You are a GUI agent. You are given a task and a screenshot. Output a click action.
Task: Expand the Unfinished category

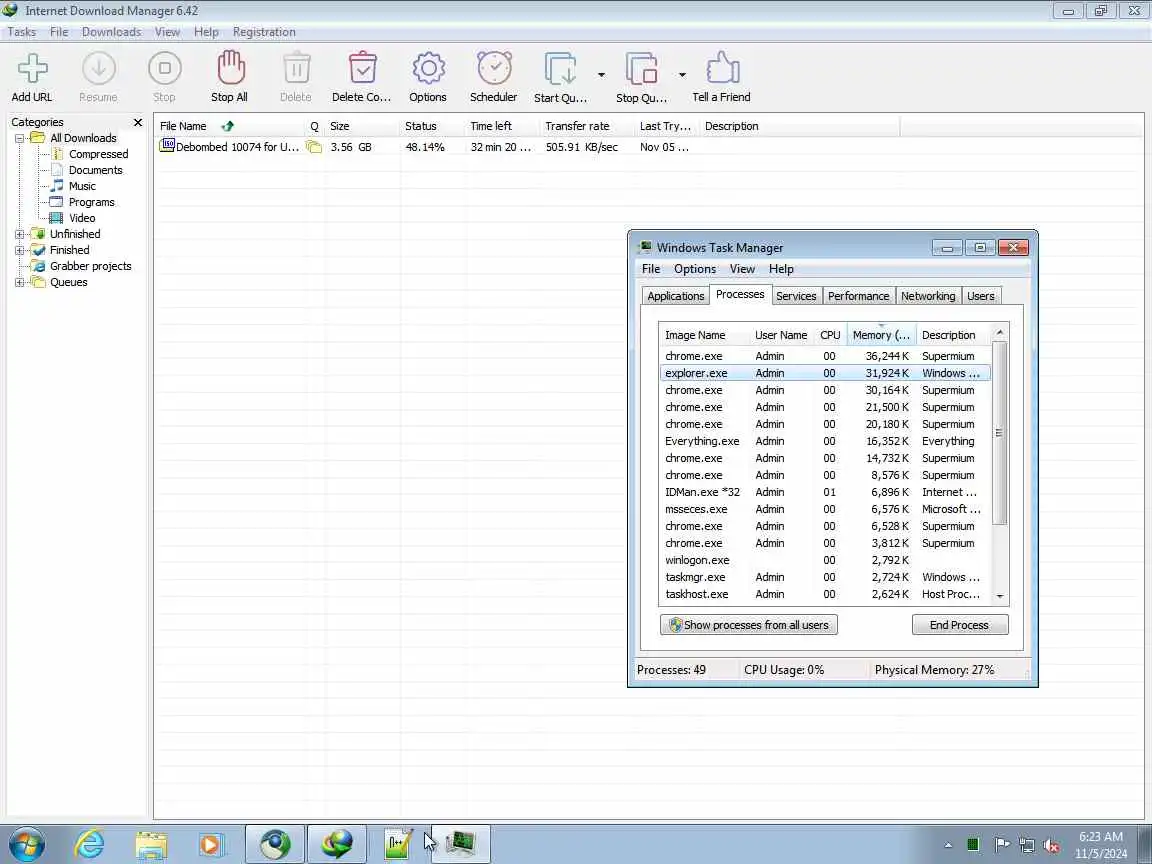[x=20, y=234]
